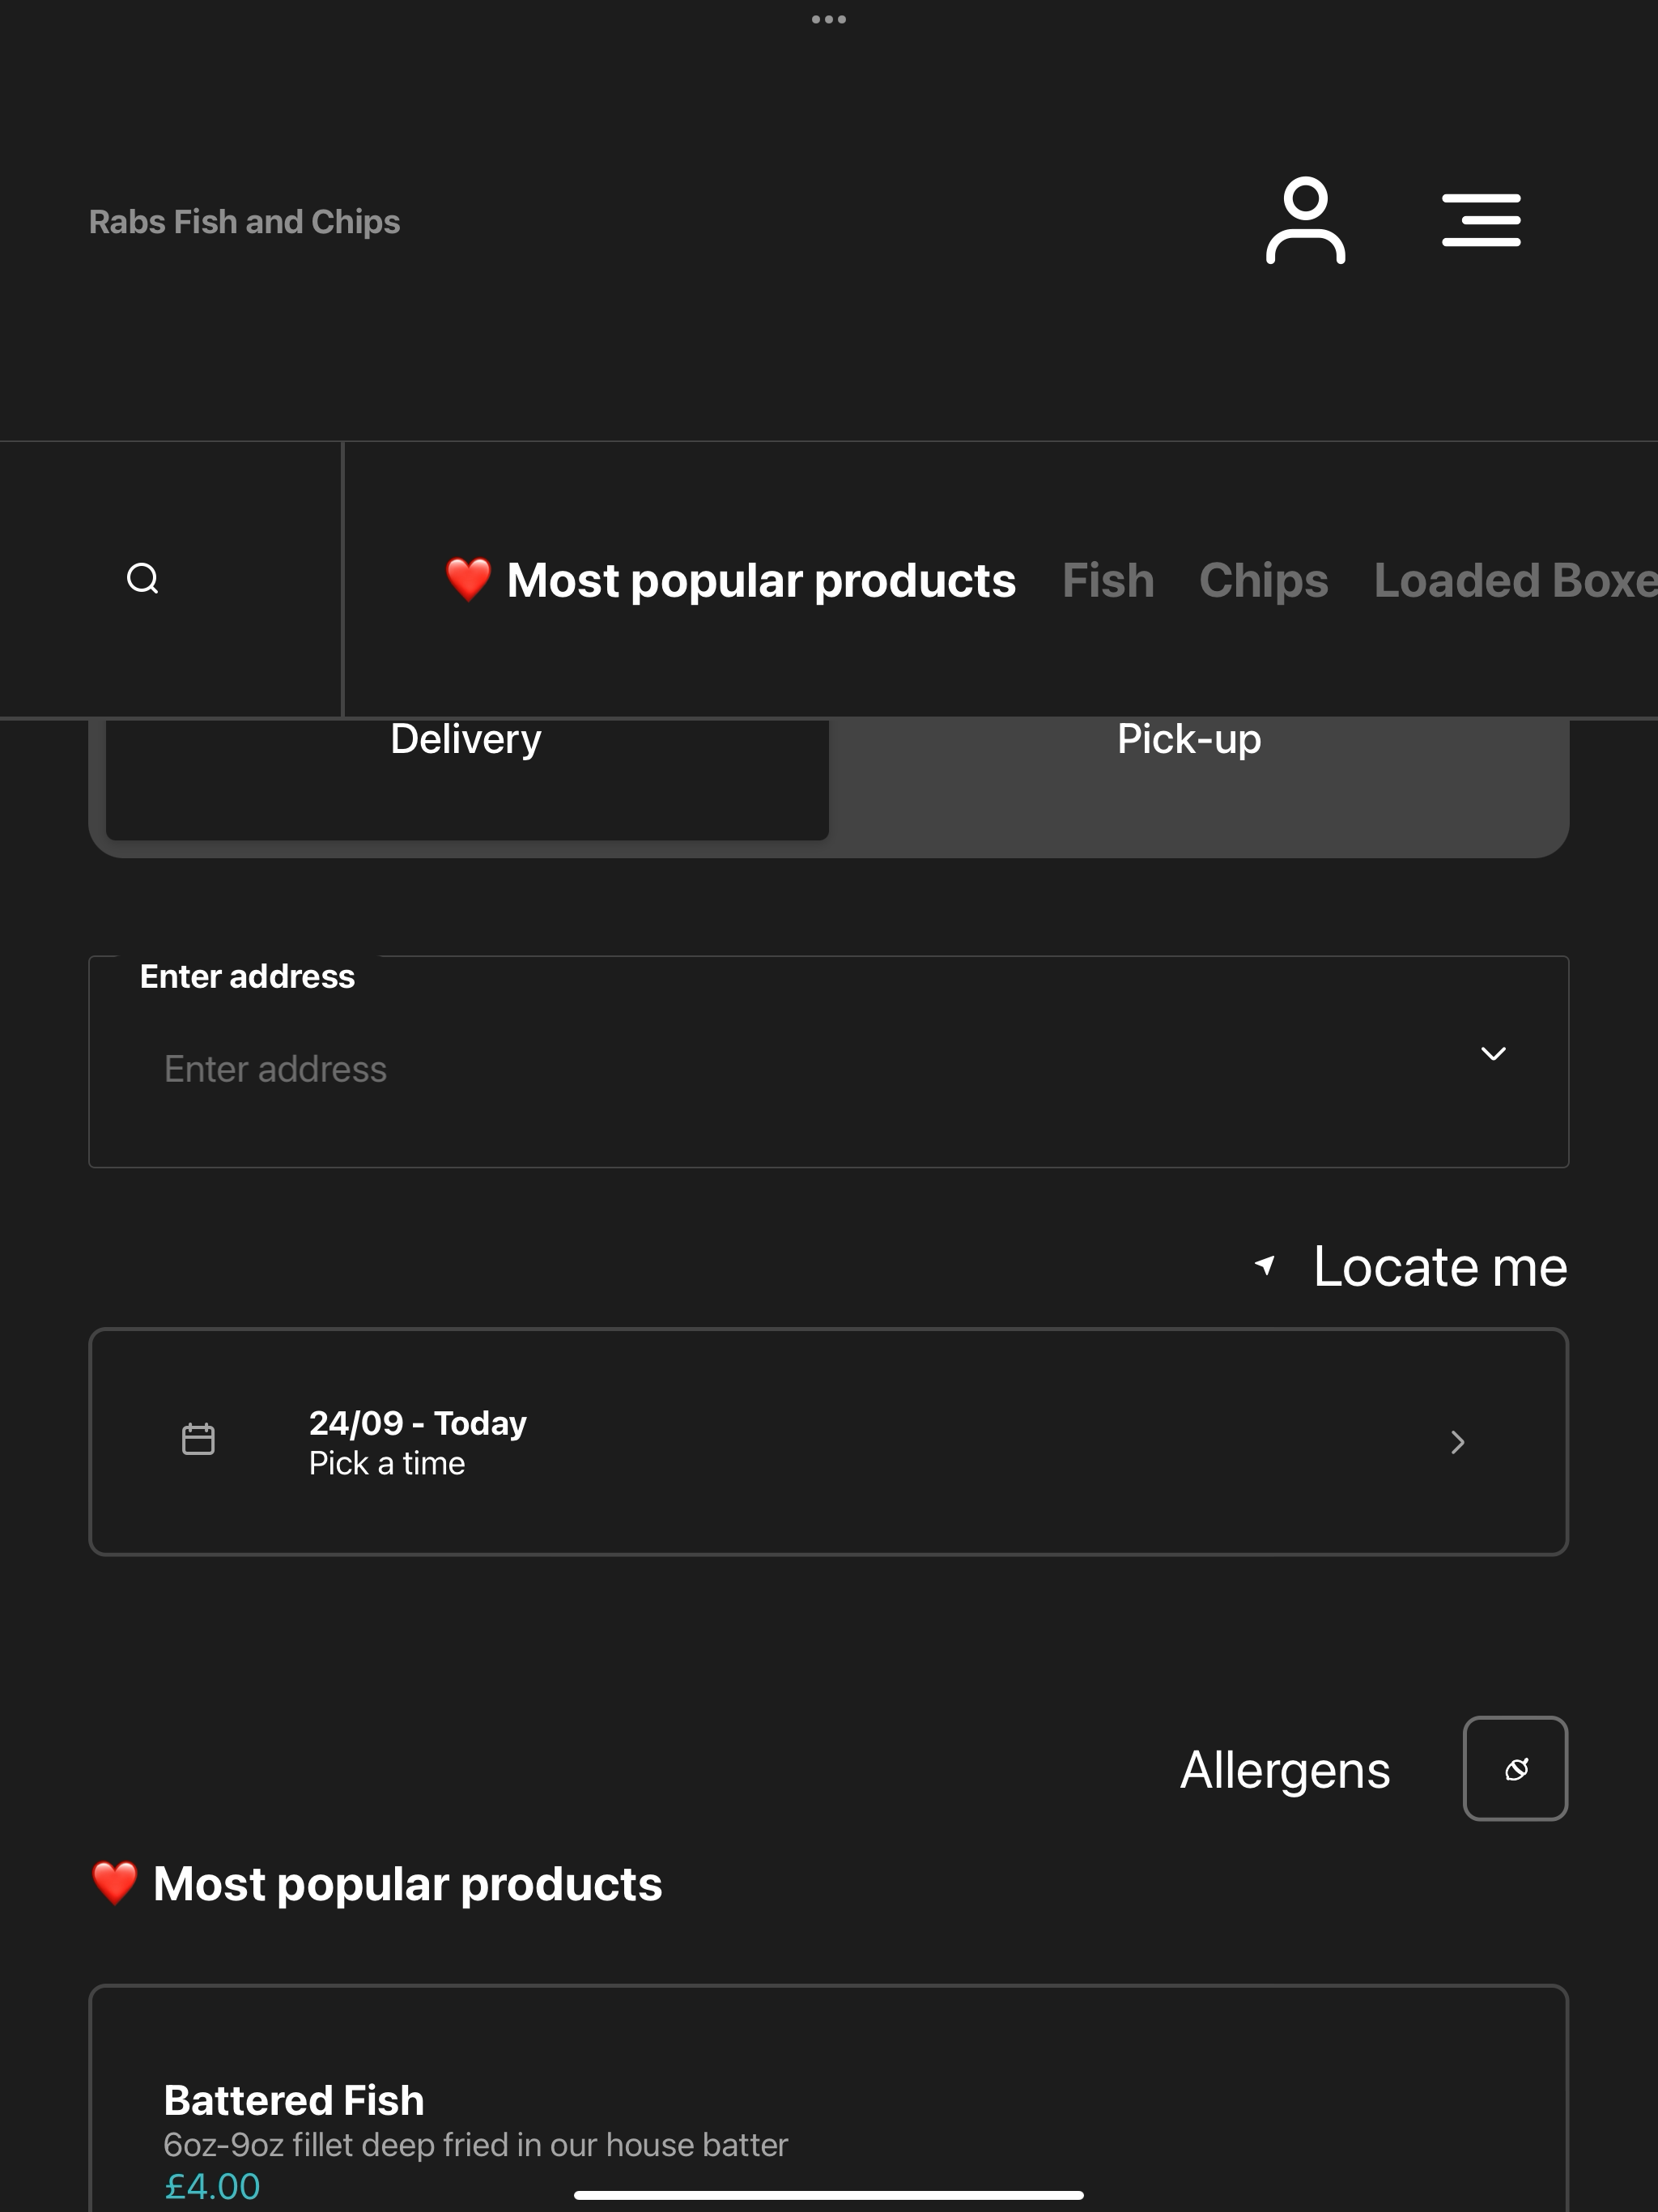Tap the Locate me link
Image resolution: width=1658 pixels, height=2212 pixels.
(1440, 1267)
